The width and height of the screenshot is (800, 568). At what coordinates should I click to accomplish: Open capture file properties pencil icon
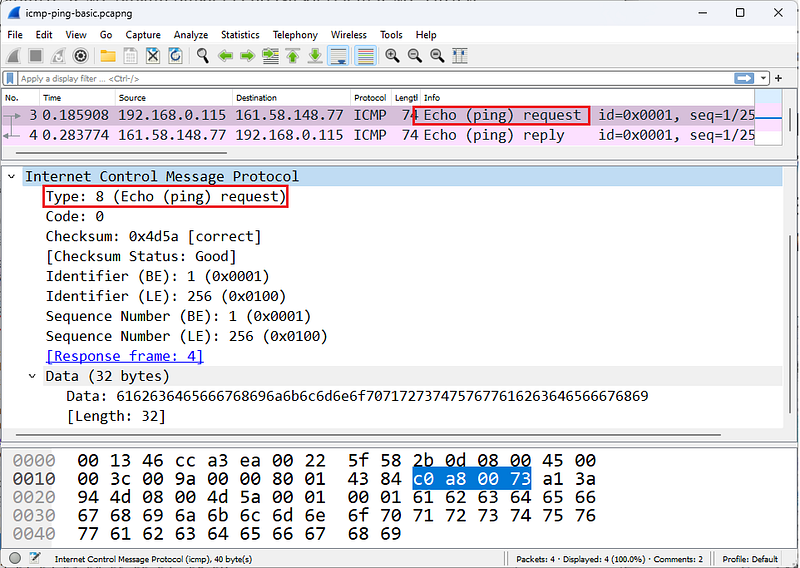[x=35, y=558]
